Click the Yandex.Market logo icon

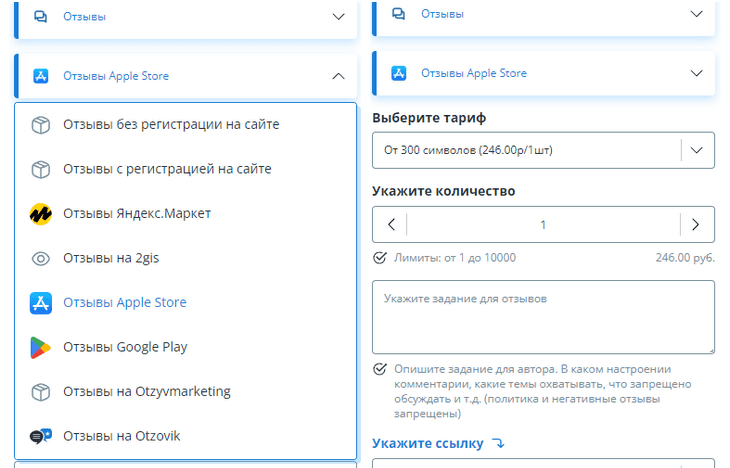tap(40, 213)
